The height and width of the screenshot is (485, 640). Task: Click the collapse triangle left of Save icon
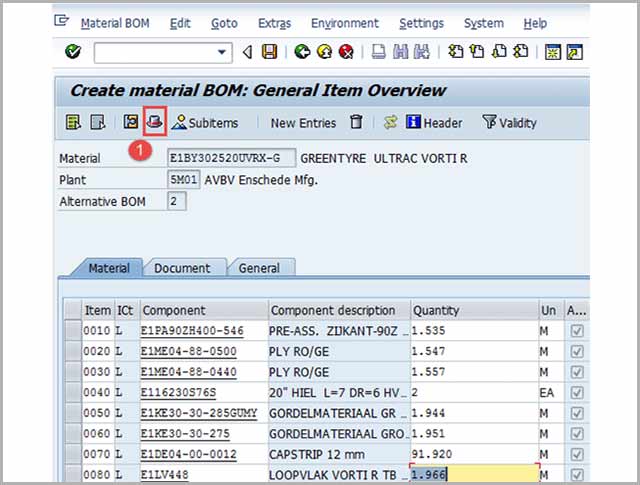(247, 52)
